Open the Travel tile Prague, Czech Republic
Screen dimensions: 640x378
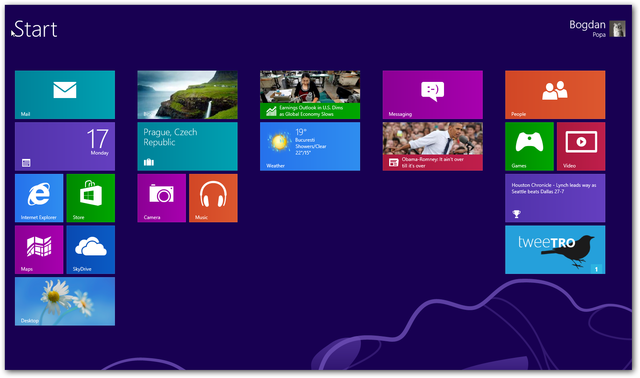(x=187, y=146)
